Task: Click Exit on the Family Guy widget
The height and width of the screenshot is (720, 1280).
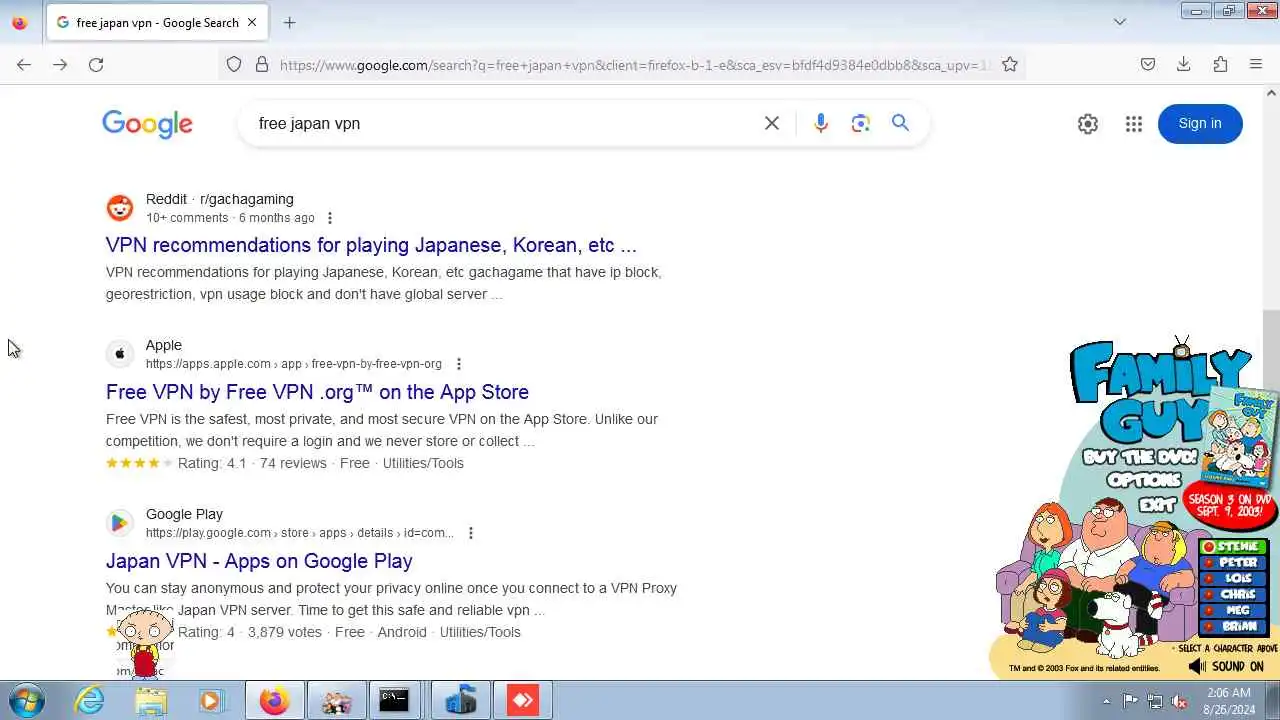Action: pos(1158,506)
